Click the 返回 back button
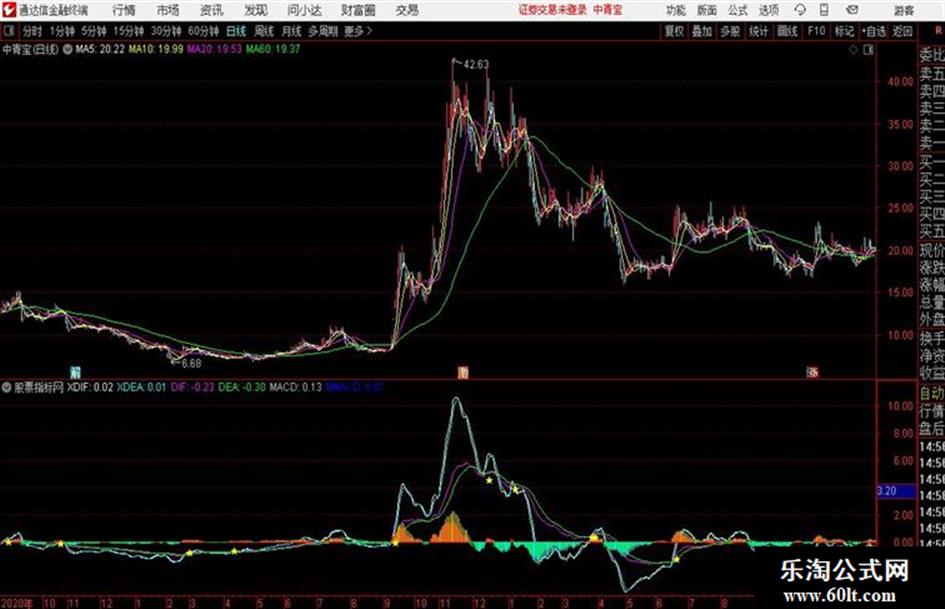Screen dimensions: 945x609 (902, 31)
